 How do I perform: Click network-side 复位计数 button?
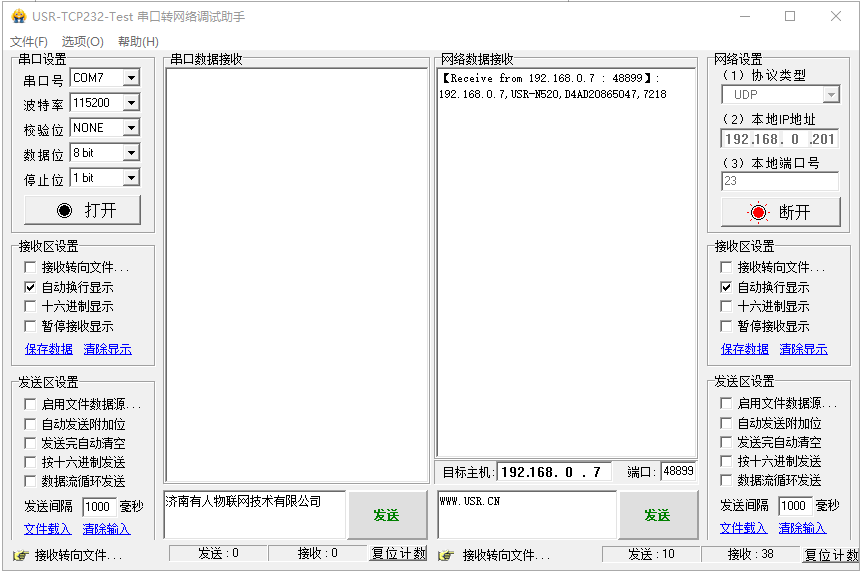coord(831,555)
